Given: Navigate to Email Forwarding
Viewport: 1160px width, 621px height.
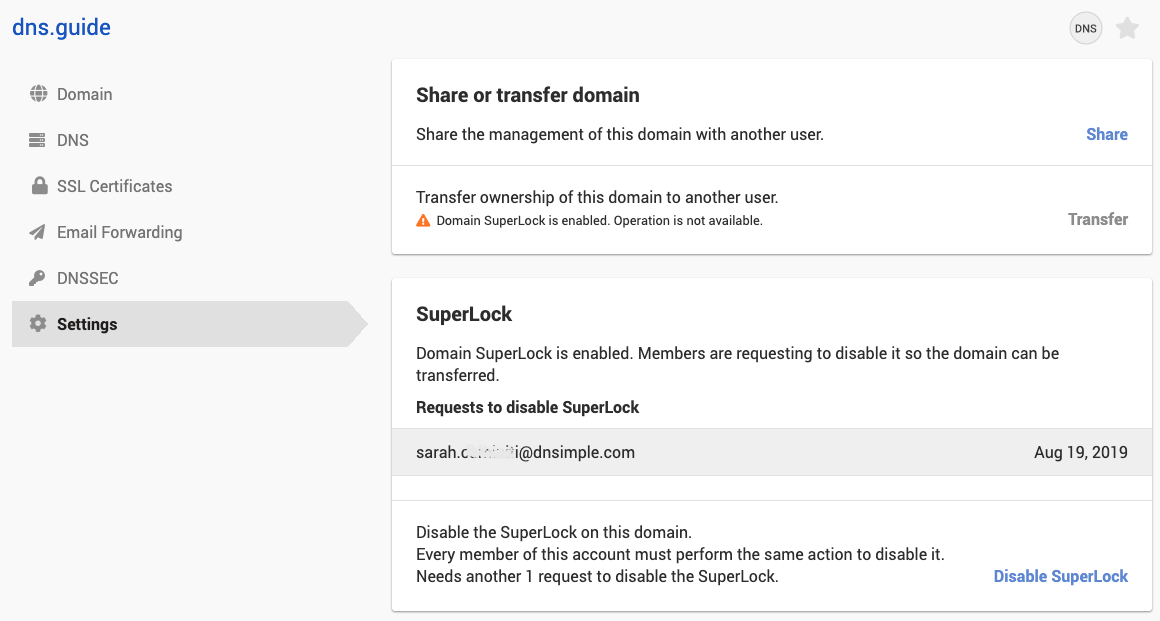Looking at the screenshot, I should [119, 232].
